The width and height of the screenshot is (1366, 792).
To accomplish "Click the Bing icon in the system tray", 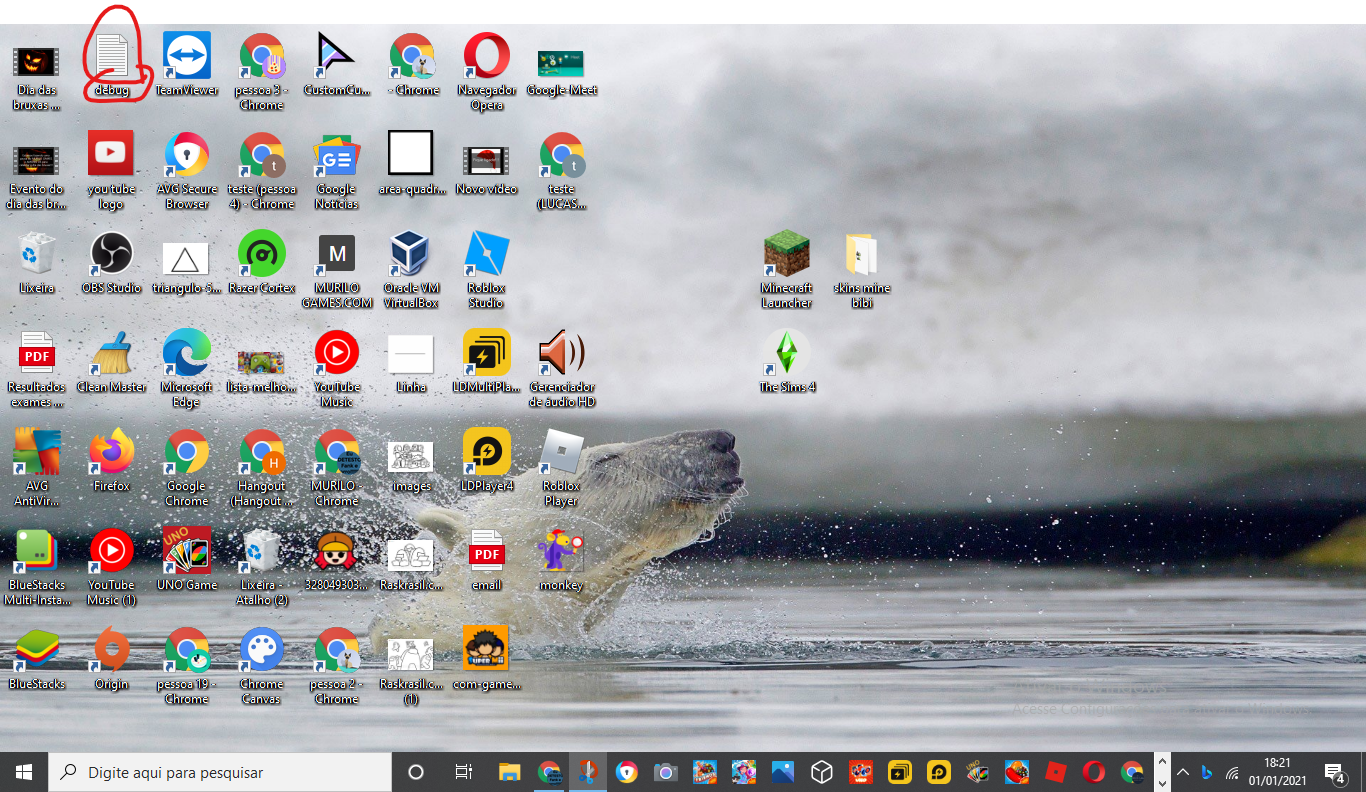I will 1207,773.
